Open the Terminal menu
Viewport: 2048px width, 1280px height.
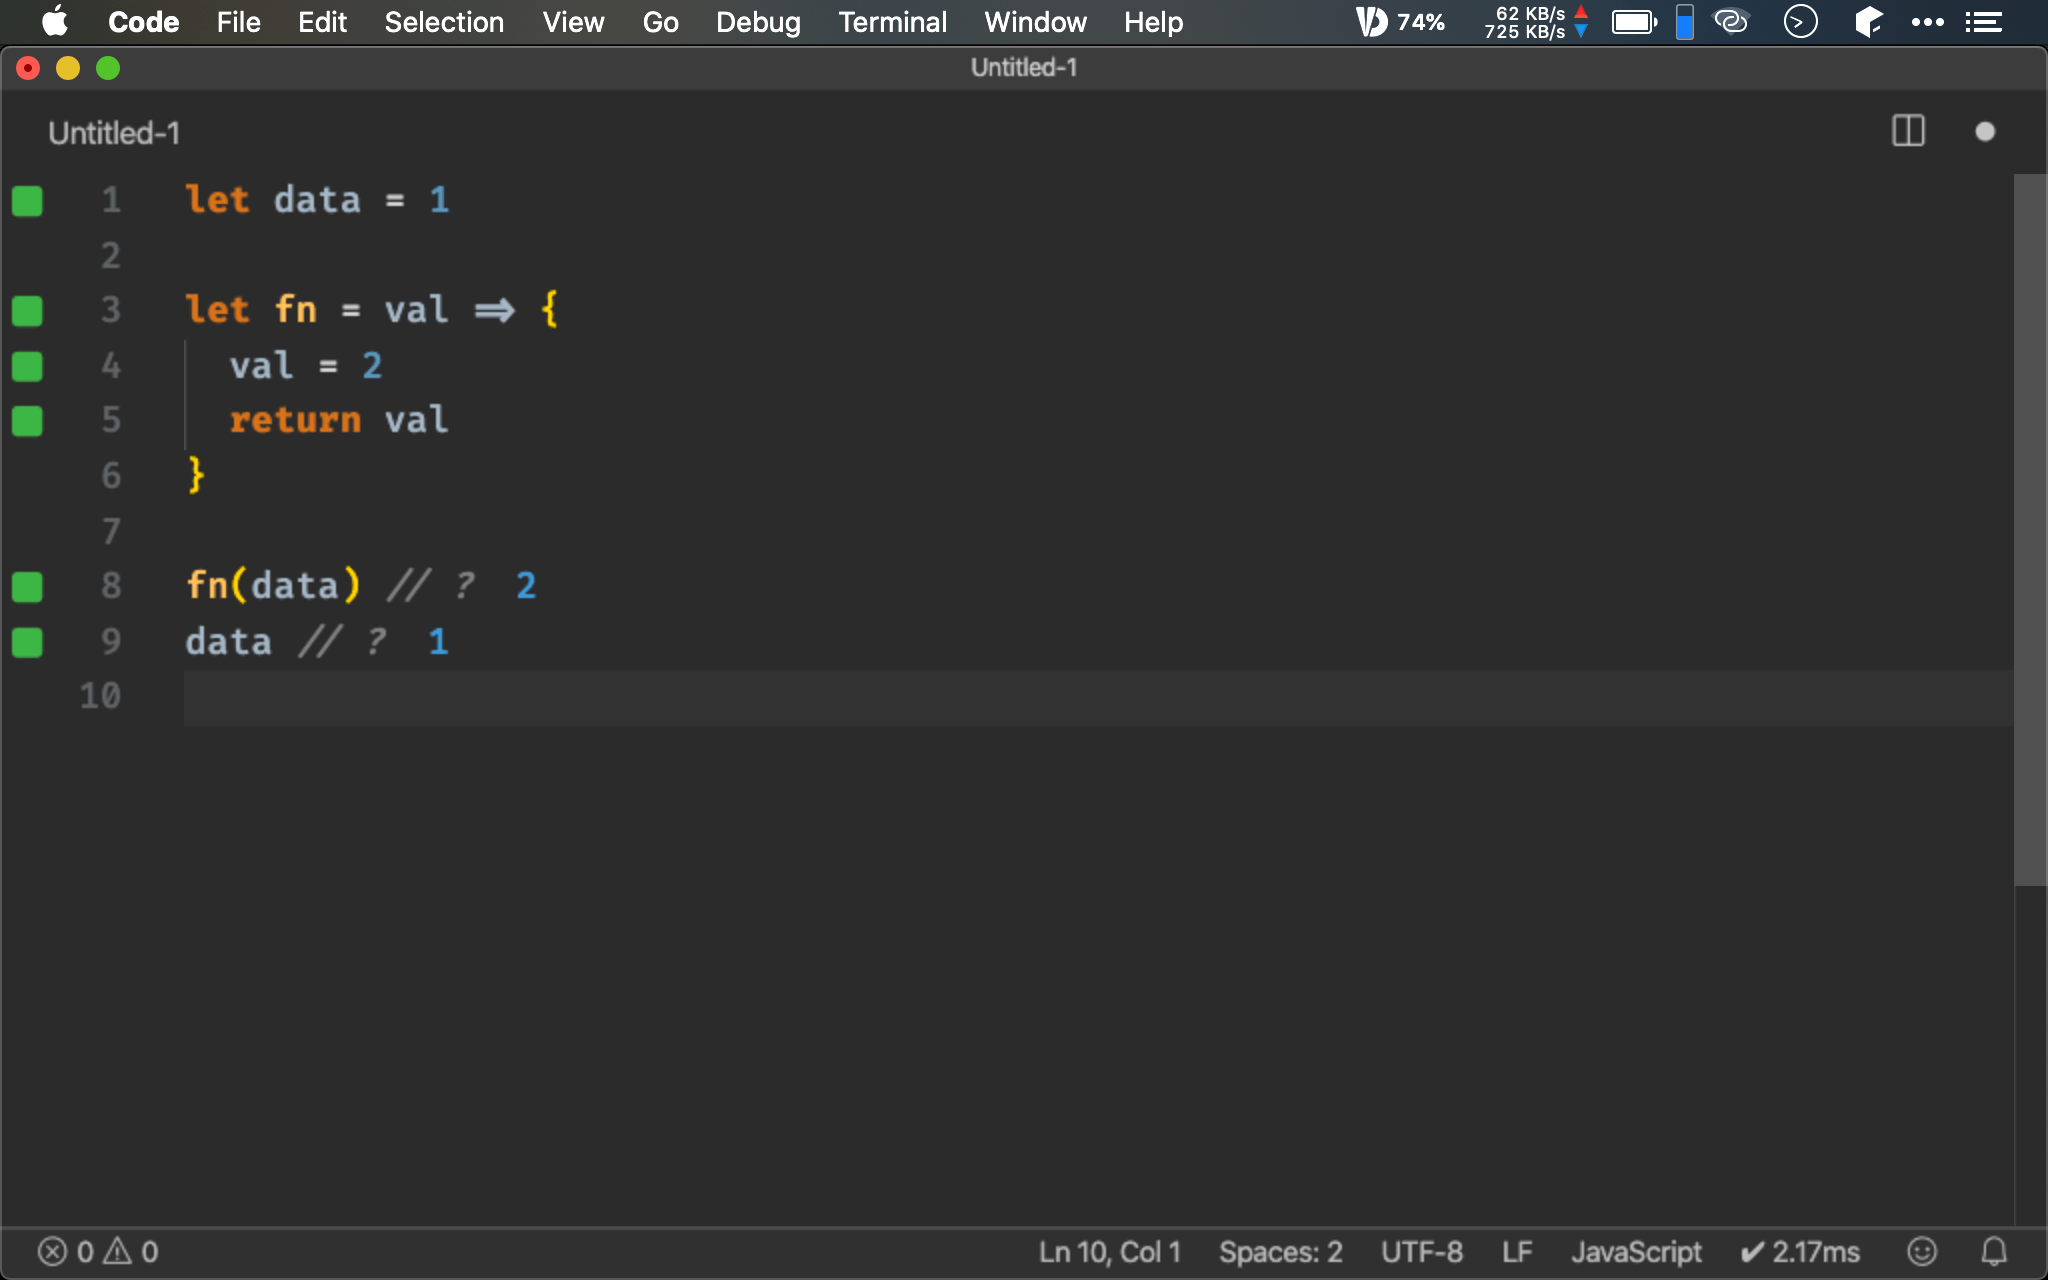point(892,22)
